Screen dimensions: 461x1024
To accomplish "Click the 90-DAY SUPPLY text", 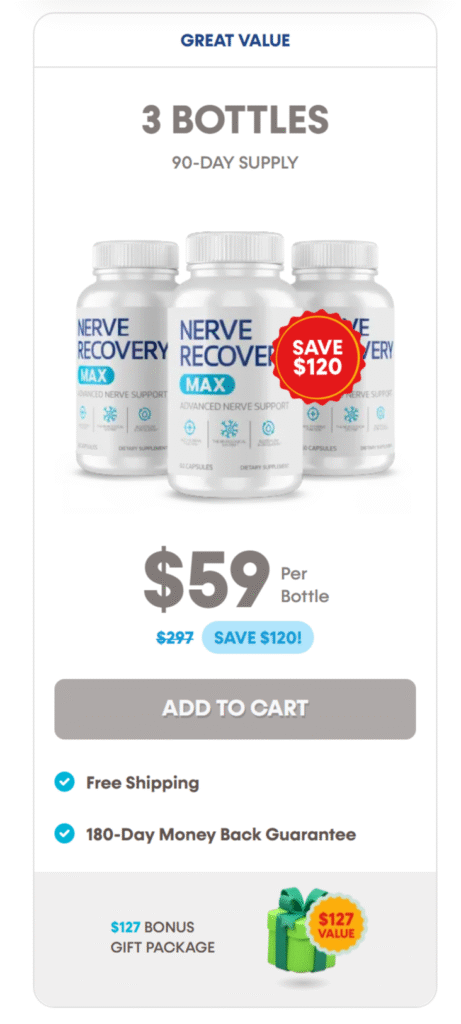I will coord(235,162).
